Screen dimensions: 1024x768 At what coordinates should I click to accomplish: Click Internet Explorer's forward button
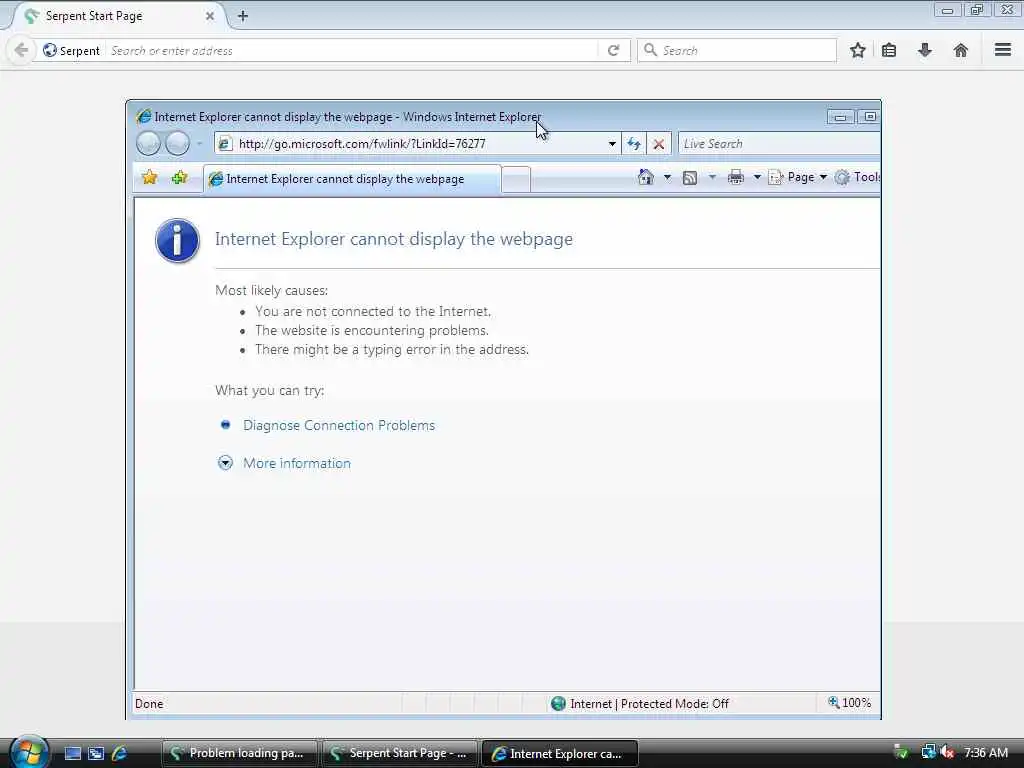tap(177, 143)
